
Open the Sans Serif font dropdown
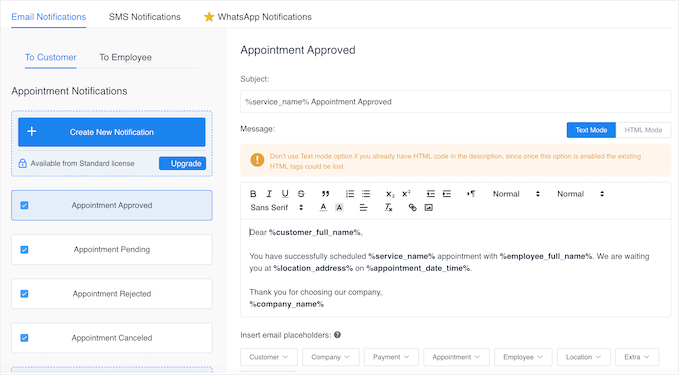pos(277,208)
